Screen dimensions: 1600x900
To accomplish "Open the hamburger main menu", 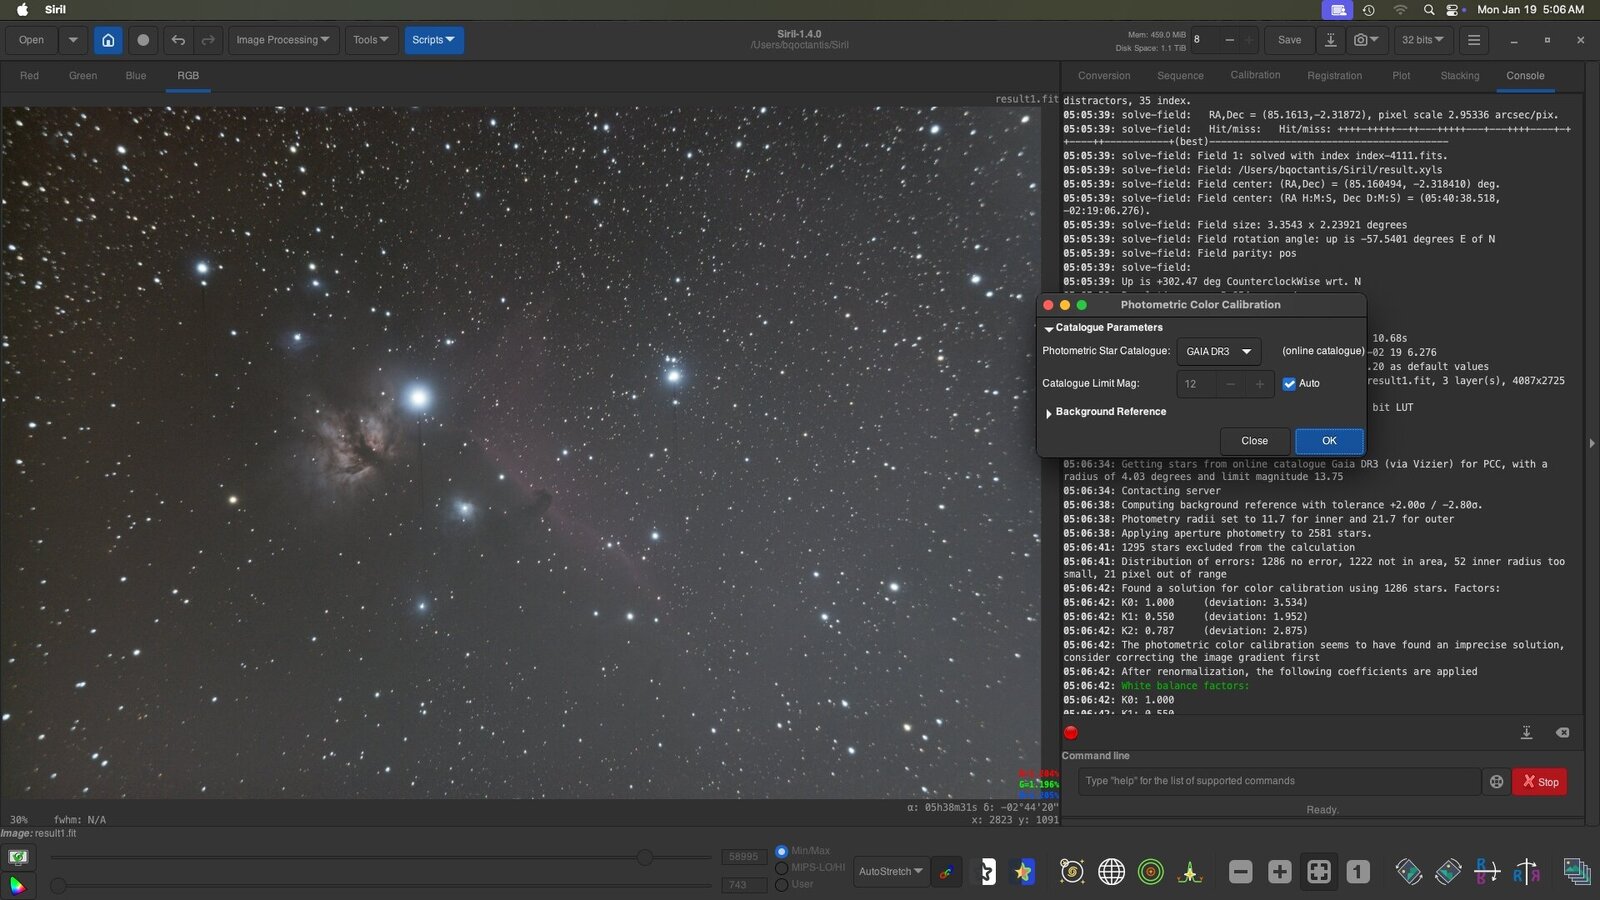I will coord(1474,40).
